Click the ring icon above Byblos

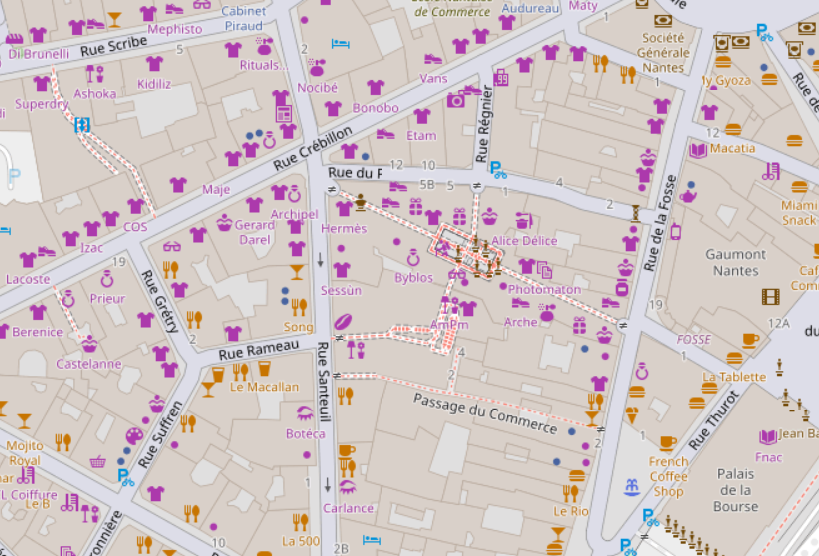[x=413, y=258]
